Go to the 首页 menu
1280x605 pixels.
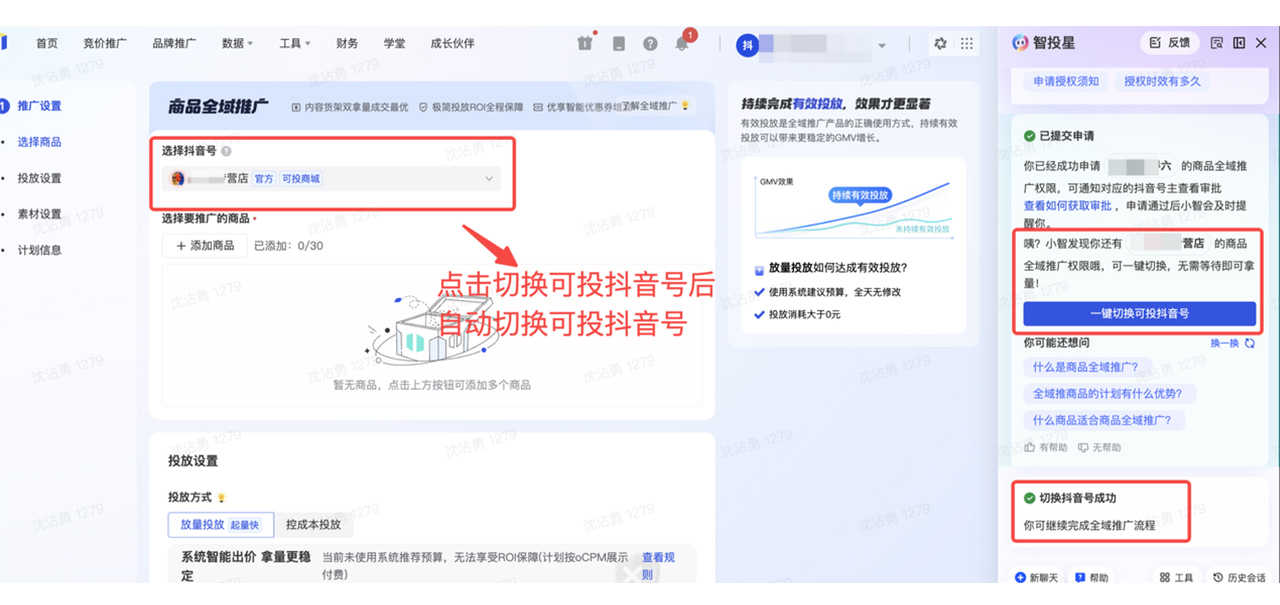click(x=47, y=44)
